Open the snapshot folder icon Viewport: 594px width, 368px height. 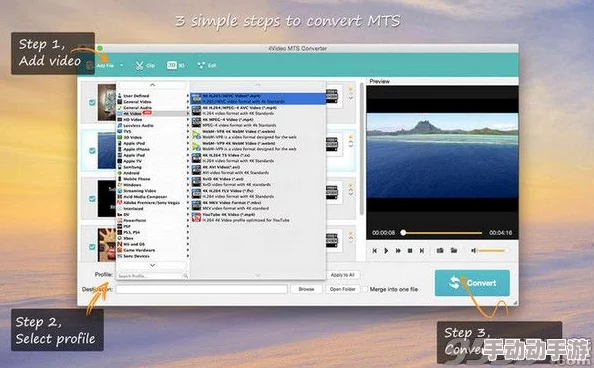point(454,250)
